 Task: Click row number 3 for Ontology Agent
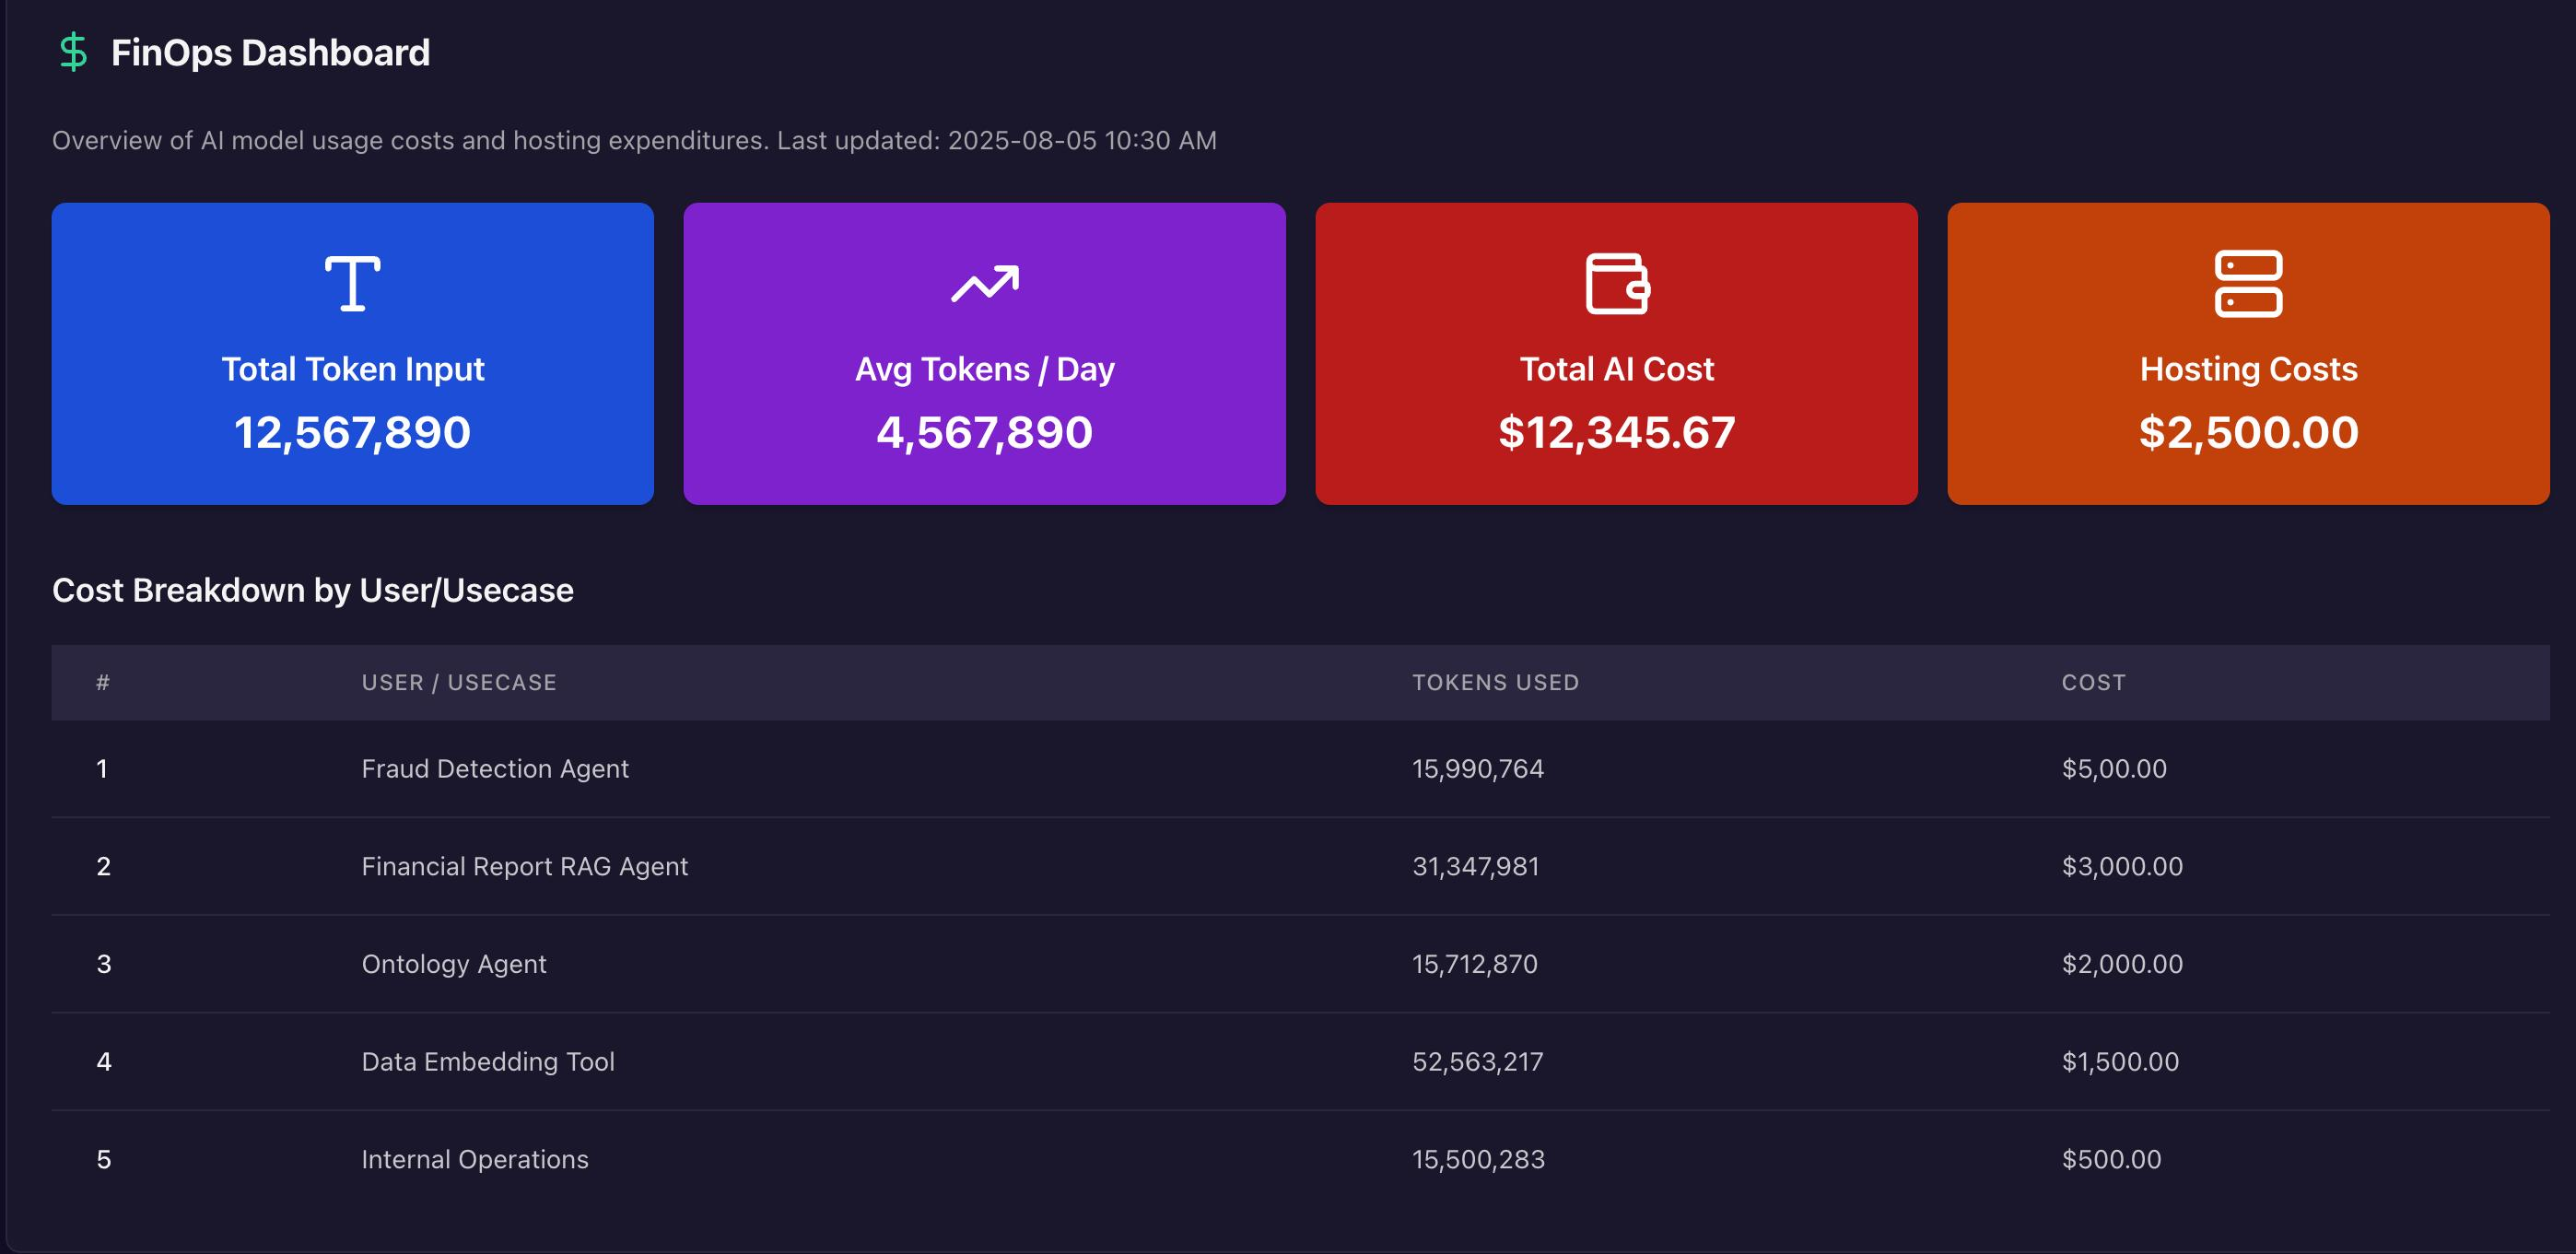pos(103,964)
